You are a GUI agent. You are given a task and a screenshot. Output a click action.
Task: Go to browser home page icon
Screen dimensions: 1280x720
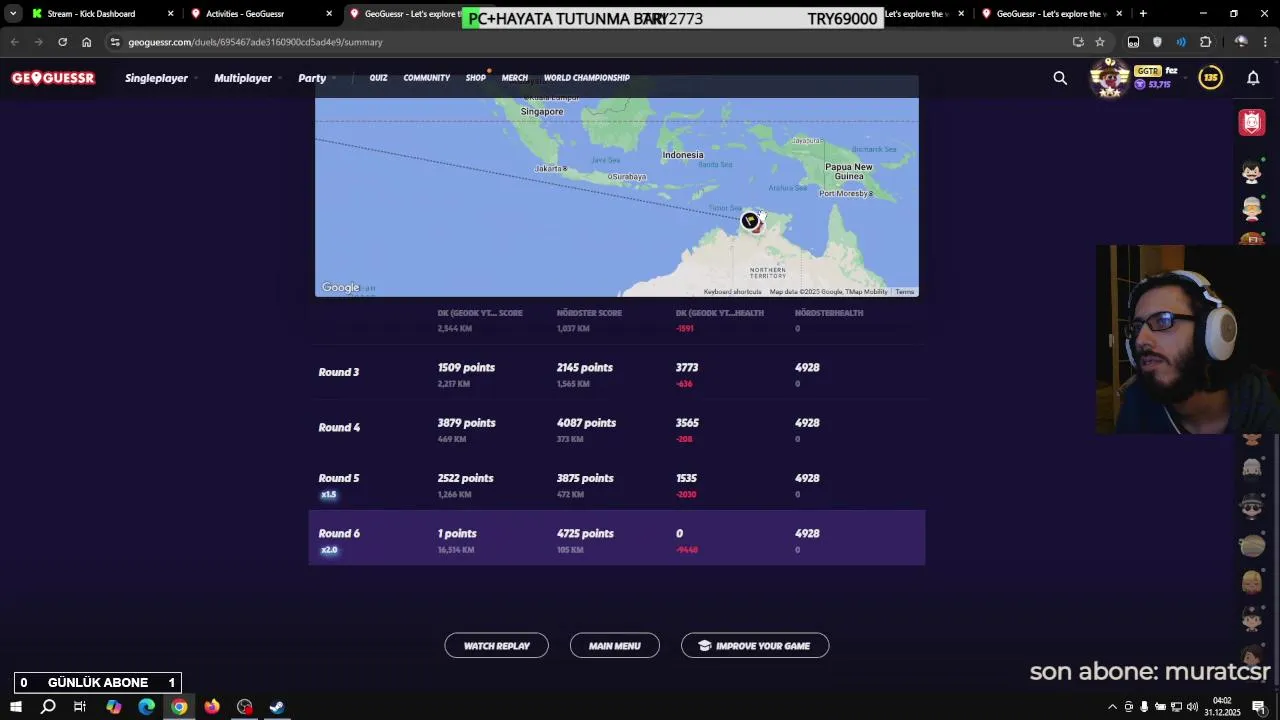click(87, 42)
